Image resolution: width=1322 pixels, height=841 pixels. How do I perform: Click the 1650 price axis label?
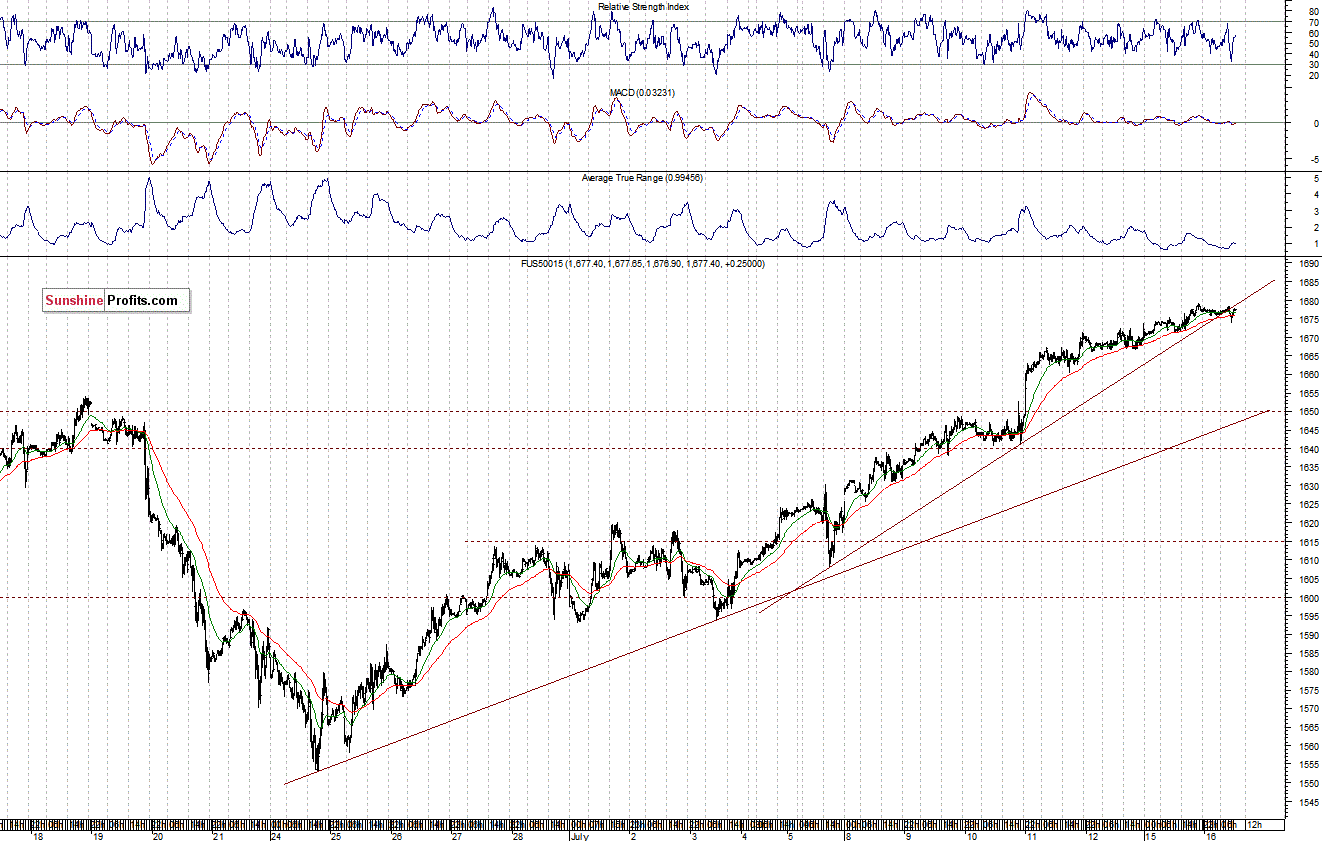(1308, 412)
